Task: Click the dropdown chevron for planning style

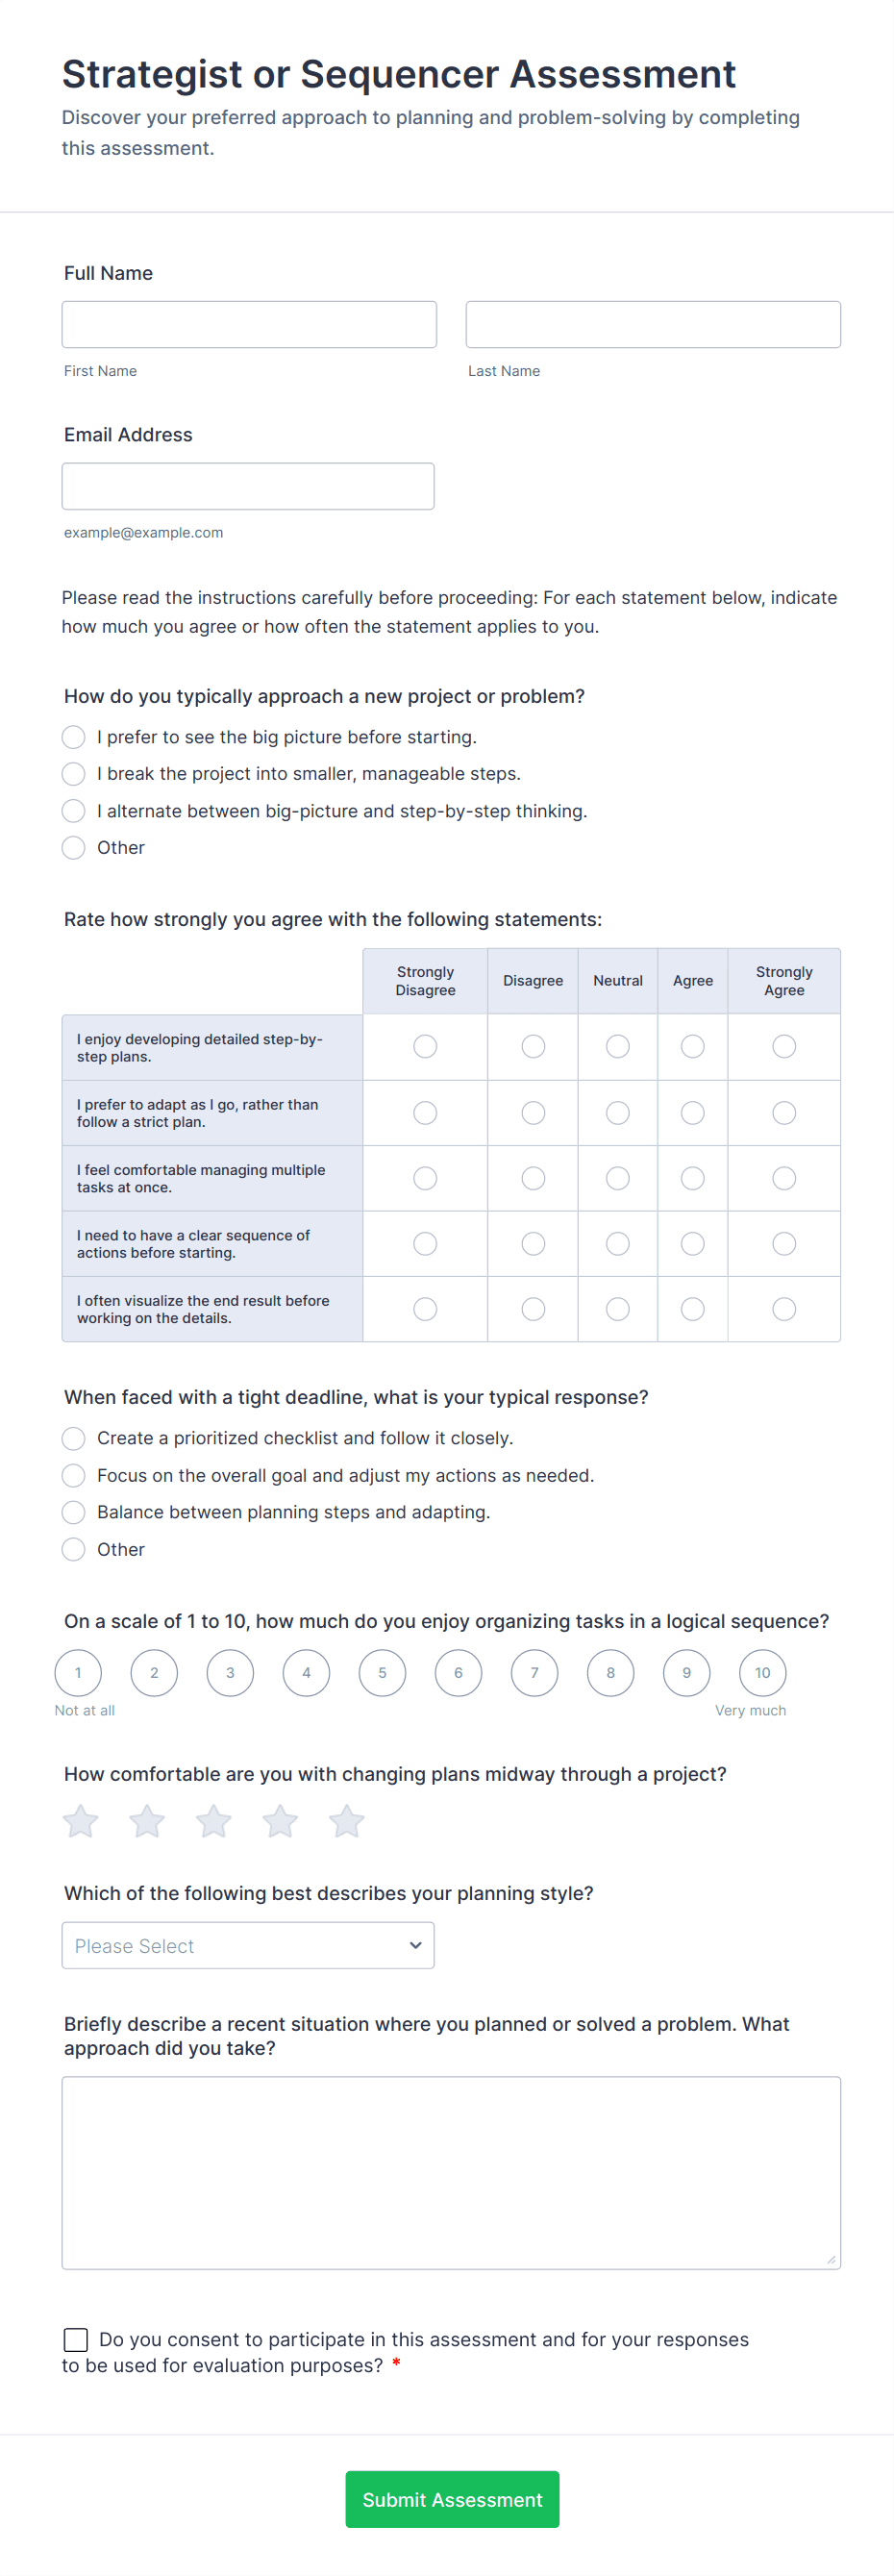Action: [x=414, y=1944]
